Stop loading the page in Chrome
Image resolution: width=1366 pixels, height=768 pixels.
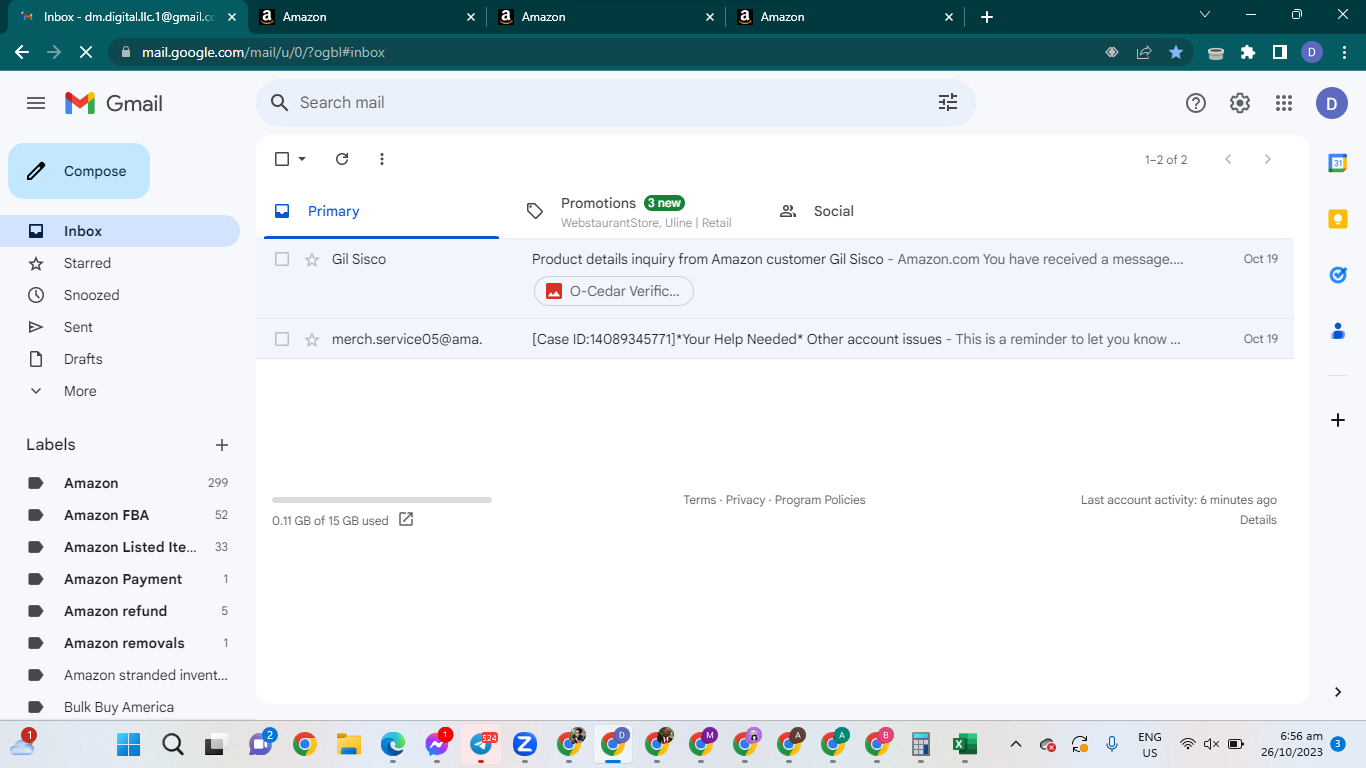tap(86, 52)
